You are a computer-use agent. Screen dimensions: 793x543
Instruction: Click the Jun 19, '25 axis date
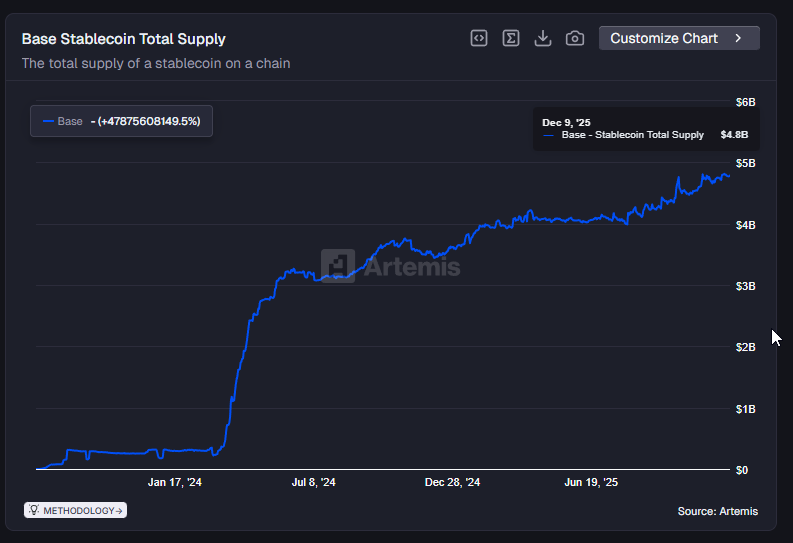click(591, 482)
